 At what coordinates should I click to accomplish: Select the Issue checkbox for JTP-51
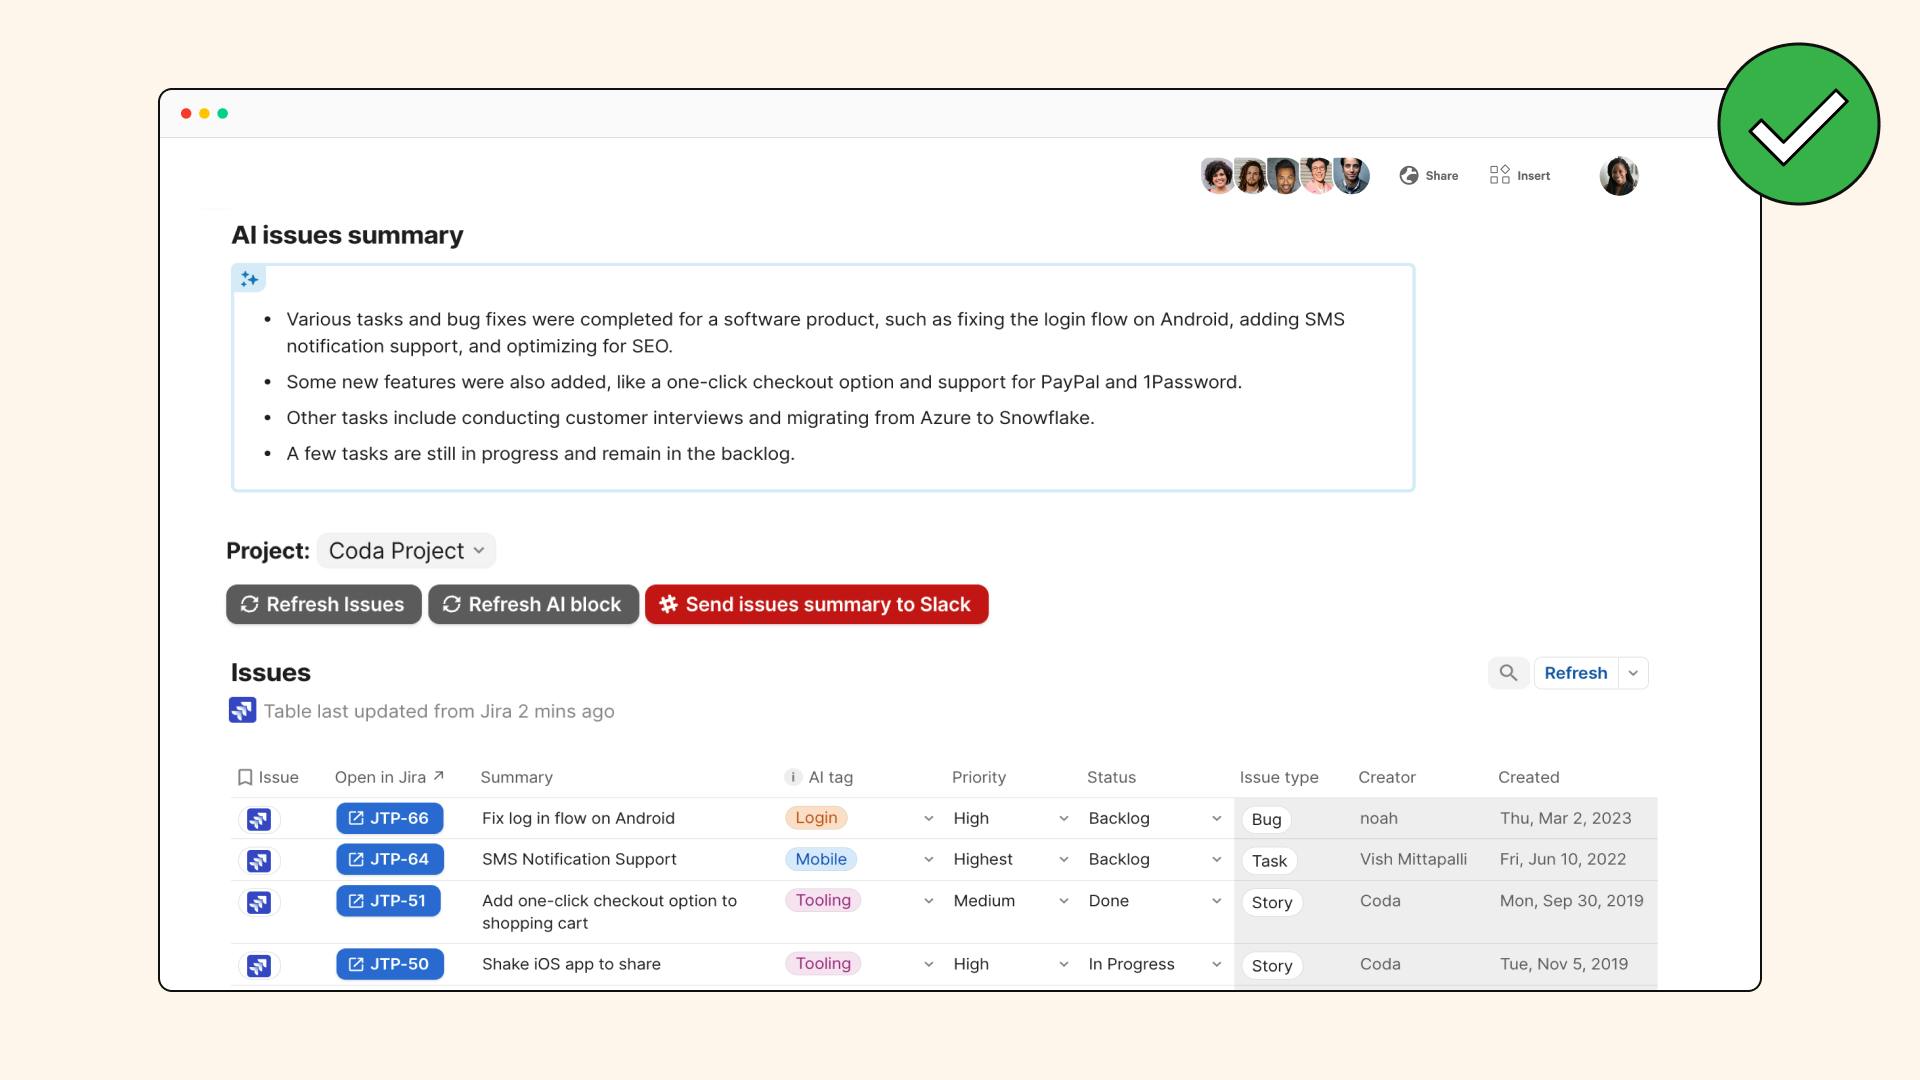[258, 901]
